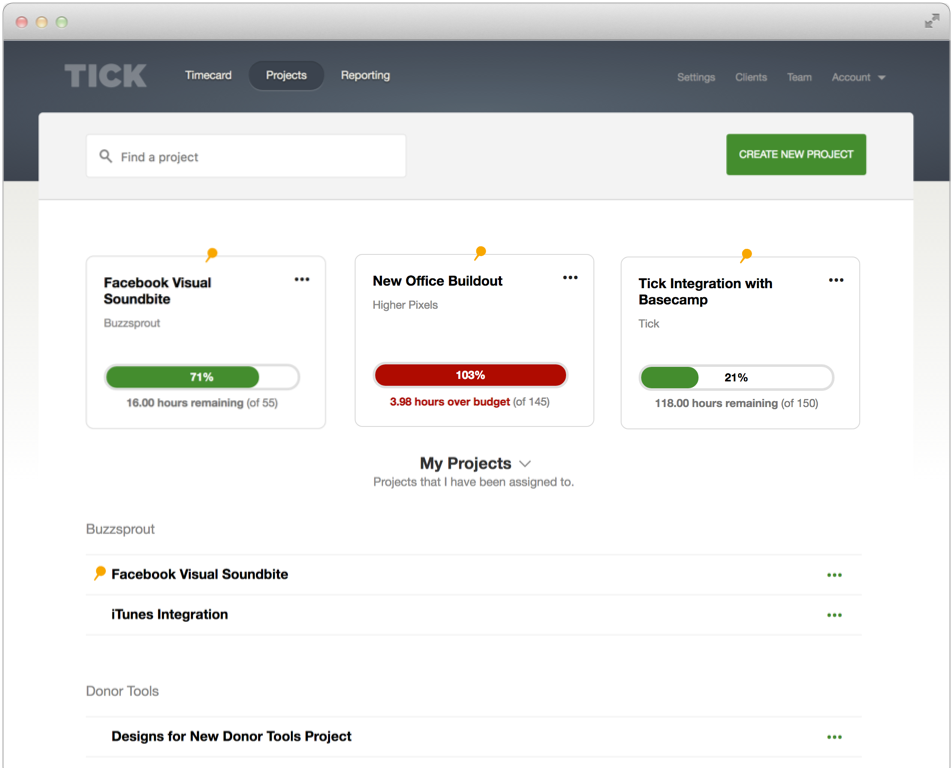This screenshot has height=768, width=952.
Task: Open the search magnifier icon in Find a project
Action: tap(107, 156)
